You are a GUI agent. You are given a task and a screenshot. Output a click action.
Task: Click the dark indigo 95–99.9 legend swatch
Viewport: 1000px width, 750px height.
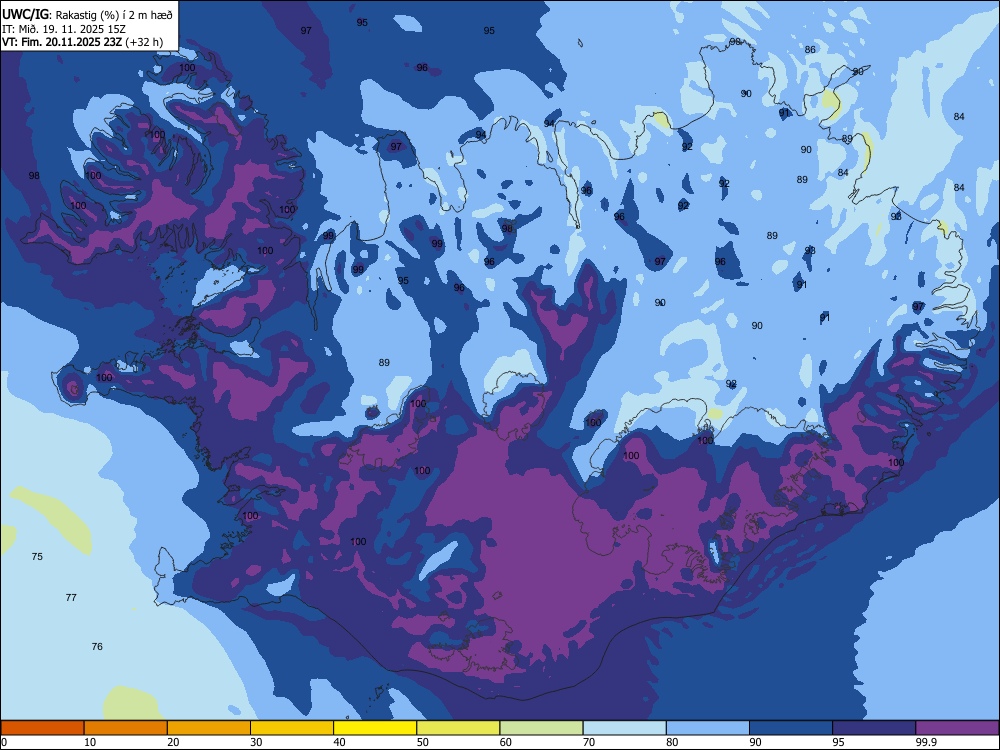pos(874,728)
